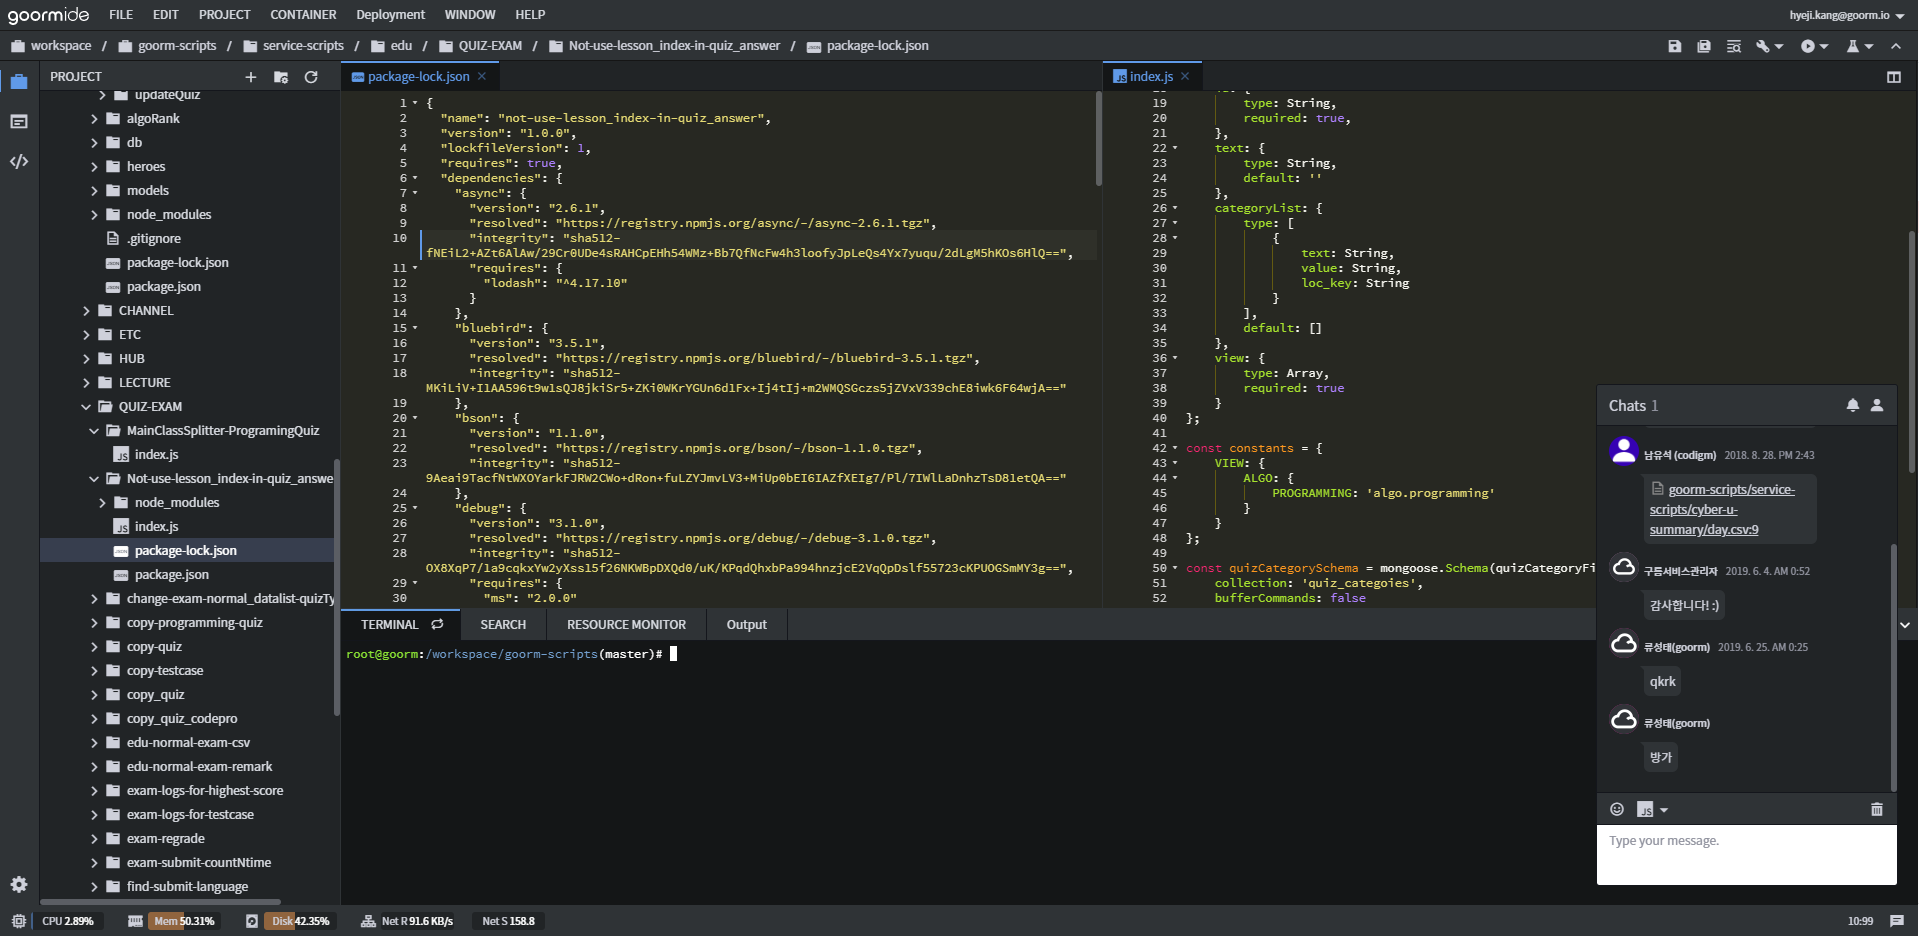Screen dimensions: 1919x936
Task: Click the network icon beside Net R
Action: click(368, 921)
